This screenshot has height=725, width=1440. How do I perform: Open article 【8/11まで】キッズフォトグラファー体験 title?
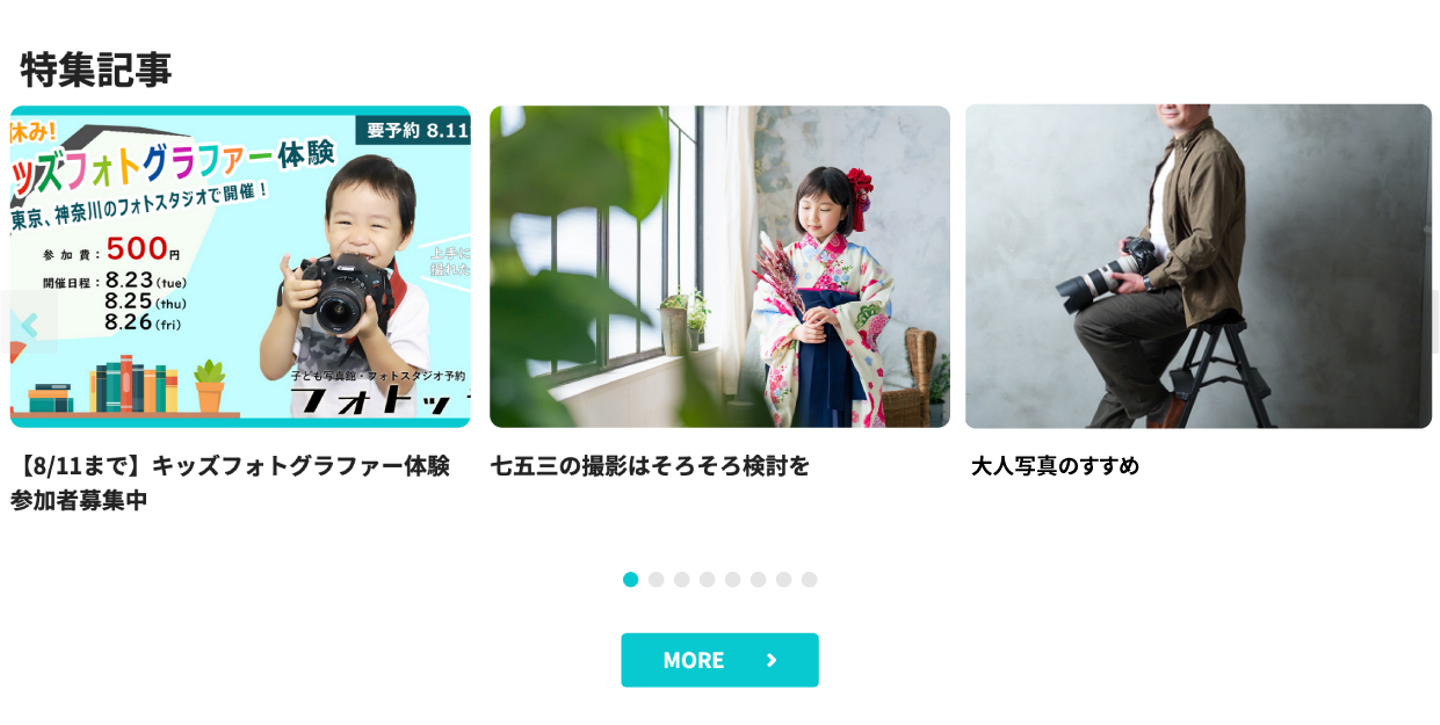click(x=230, y=482)
